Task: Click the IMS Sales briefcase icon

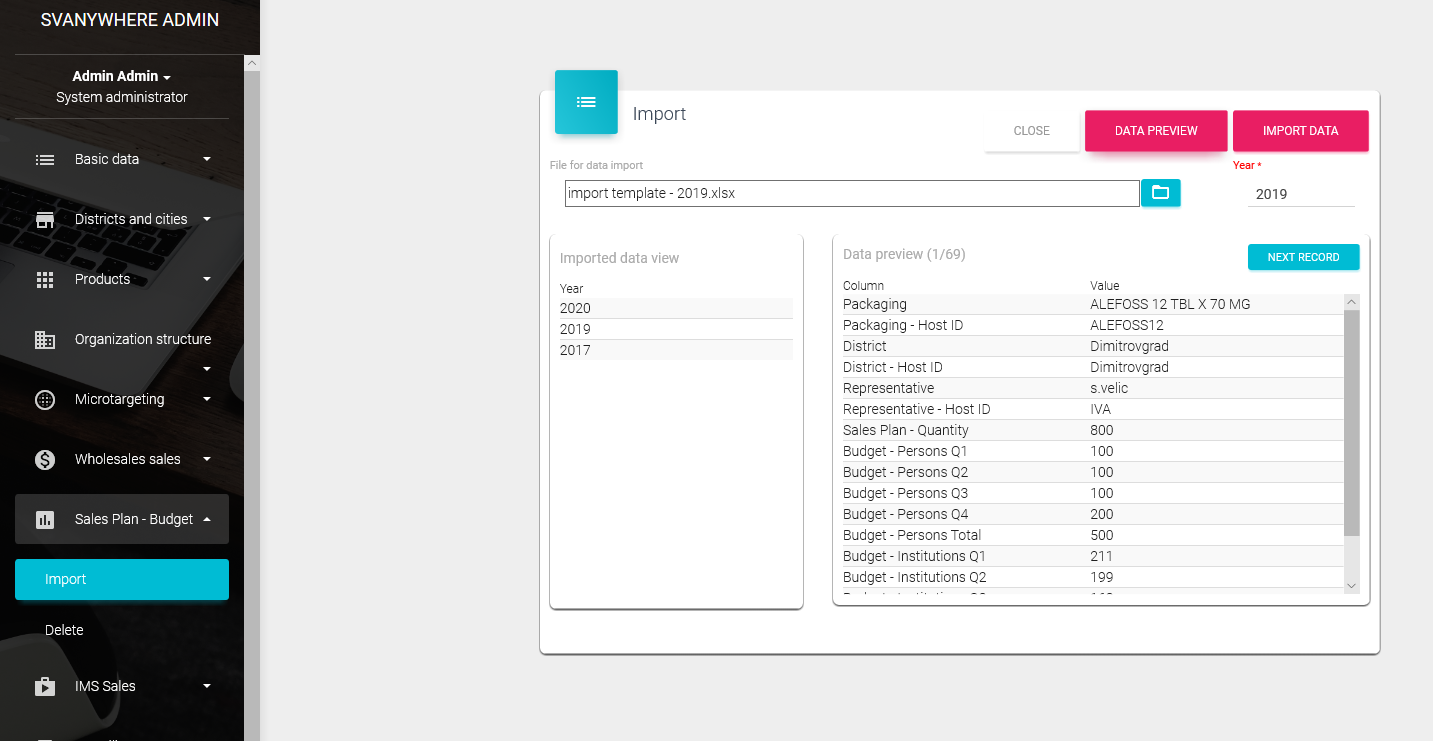Action: coord(45,687)
